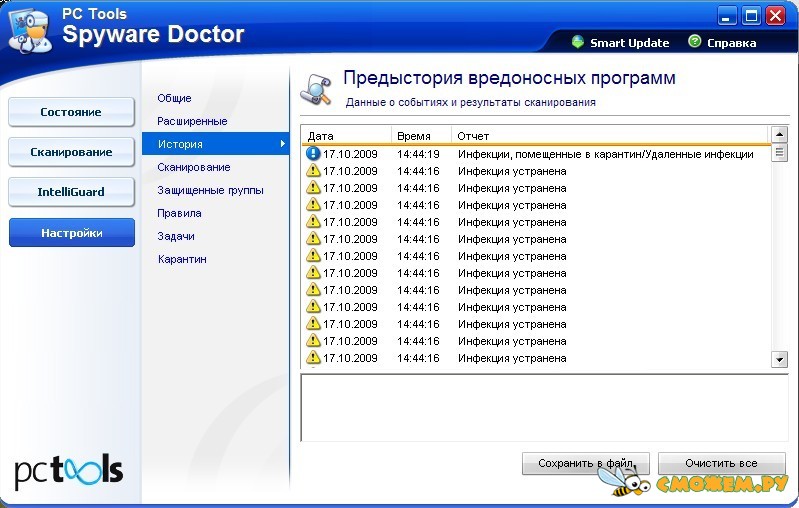The image size is (799, 508).
Task: Open the Правила settings page
Action: pyautogui.click(x=179, y=213)
